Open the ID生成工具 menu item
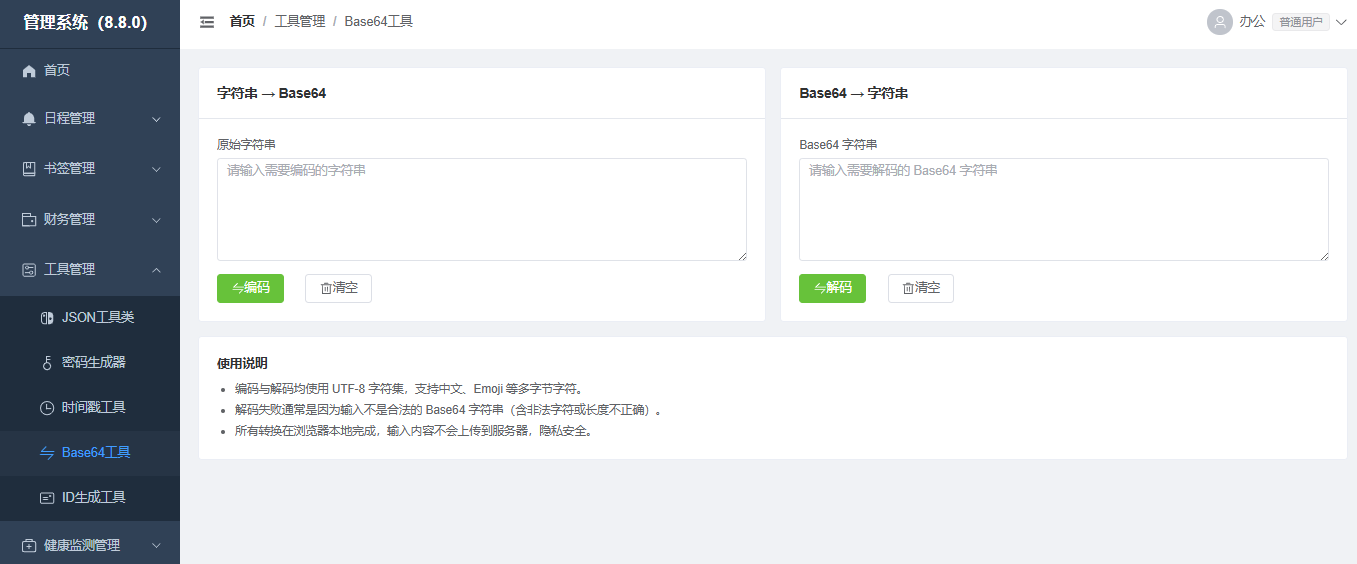 click(90, 498)
